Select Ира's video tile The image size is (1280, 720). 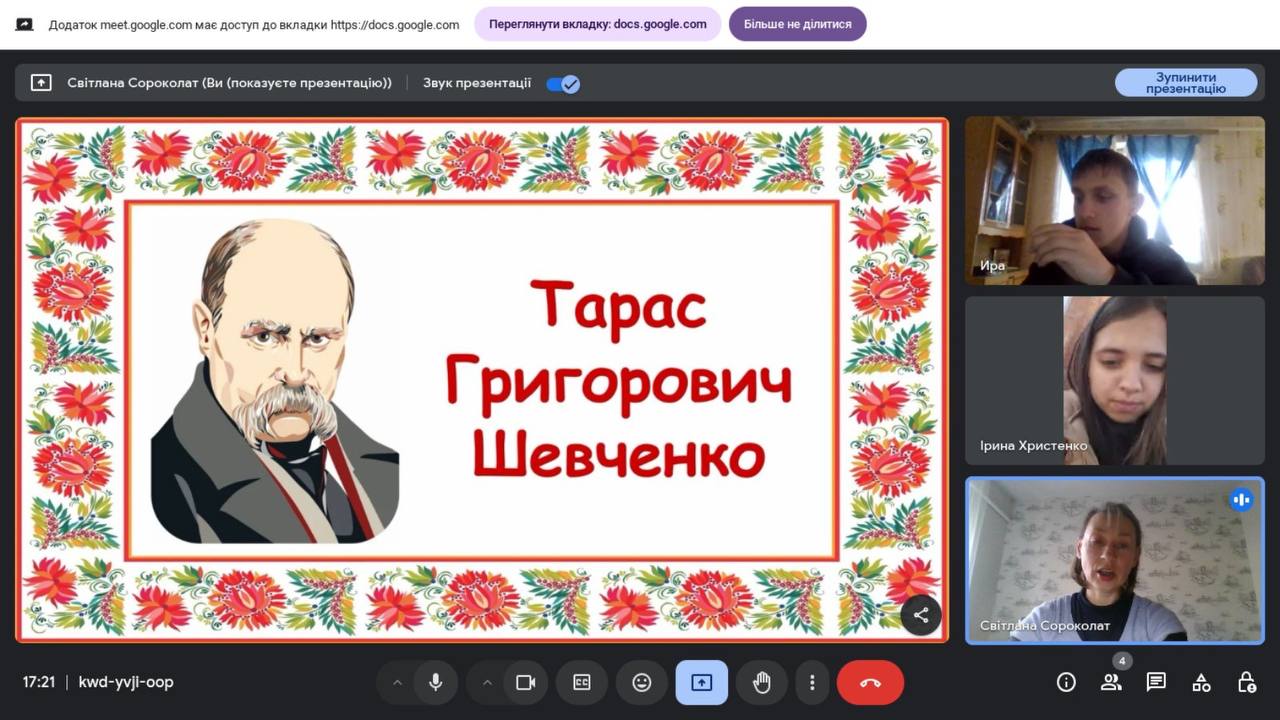click(1115, 200)
